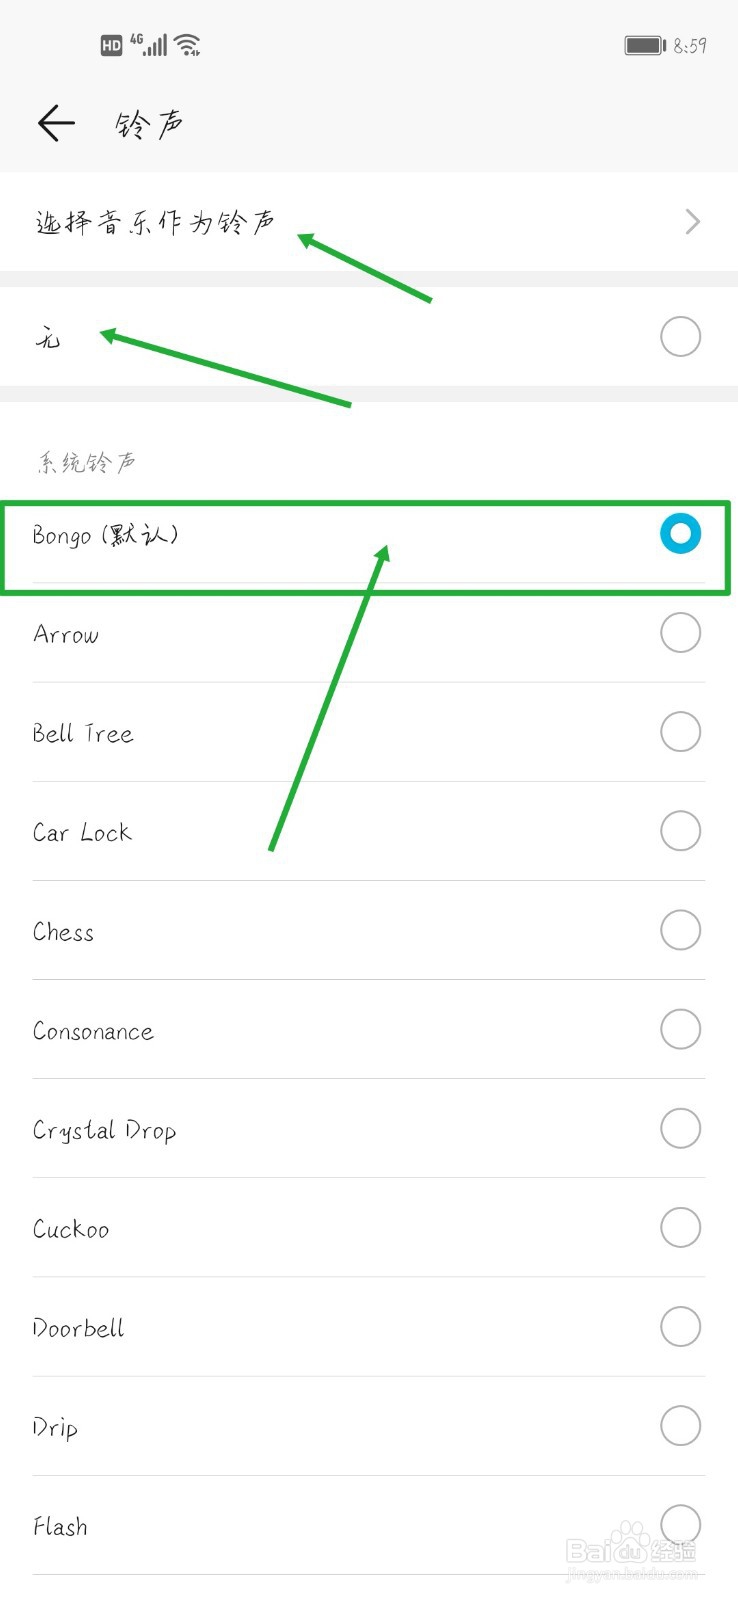Tap the 4G signal bars icon

[x=148, y=44]
